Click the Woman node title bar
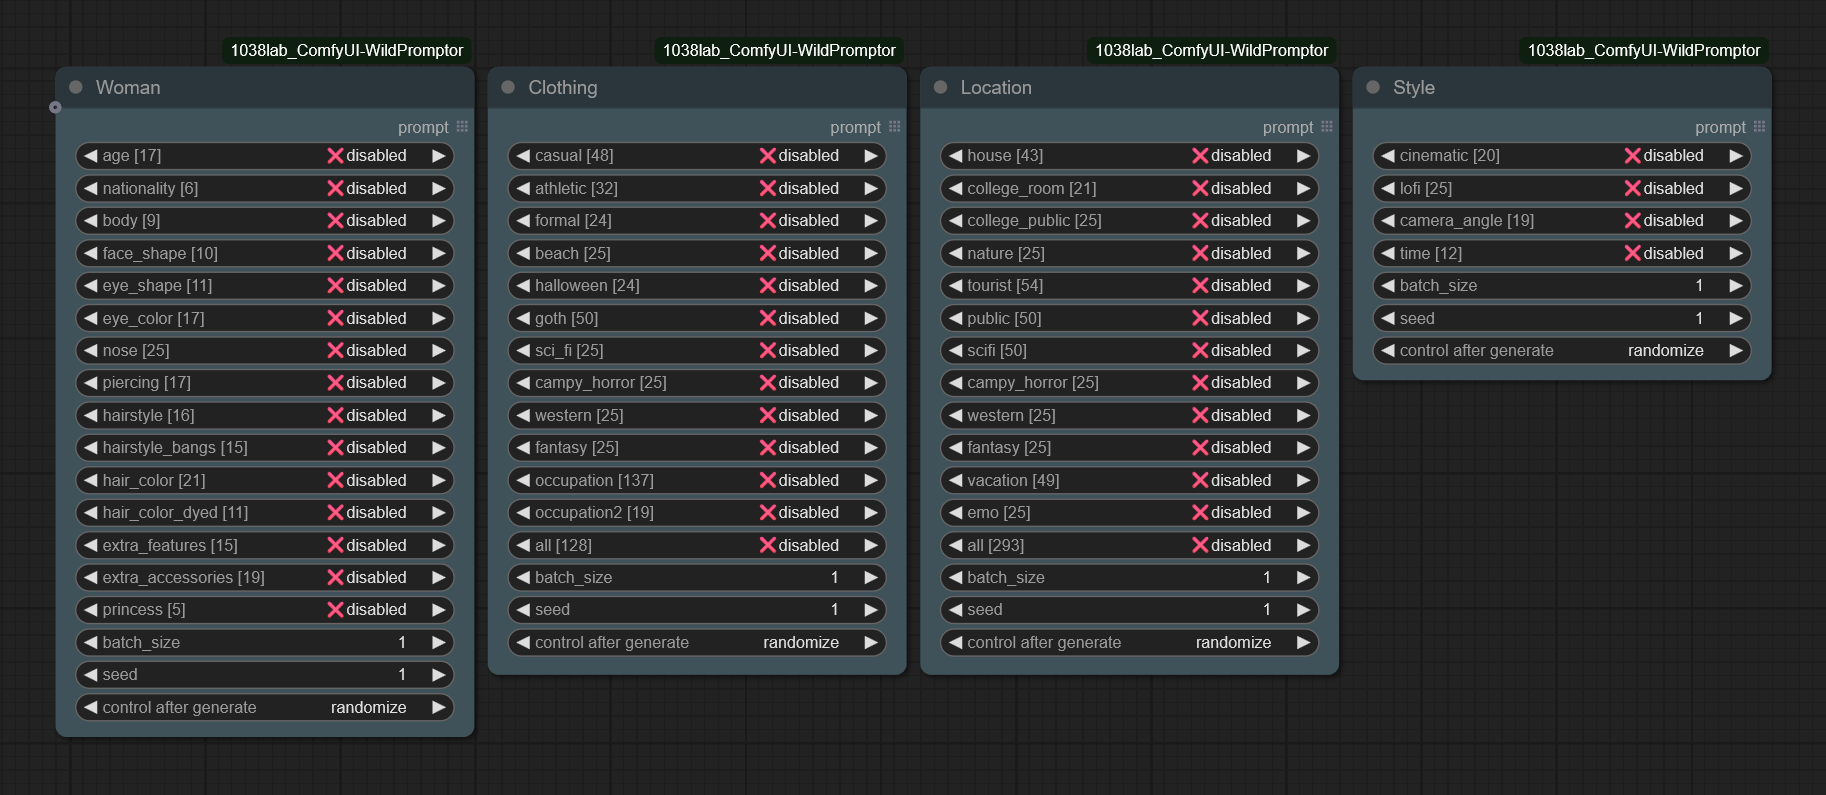This screenshot has height=795, width=1826. coord(265,87)
